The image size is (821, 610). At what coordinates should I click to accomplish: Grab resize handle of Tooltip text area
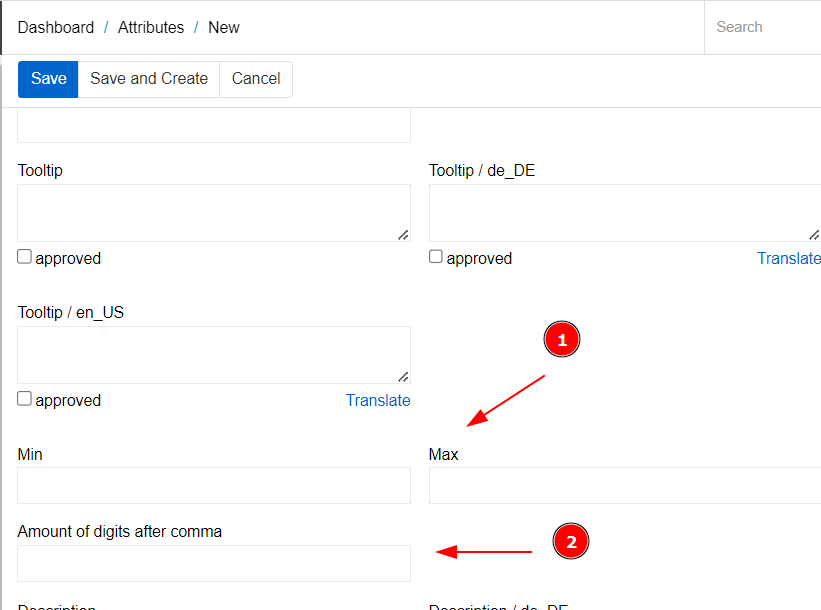coord(403,235)
